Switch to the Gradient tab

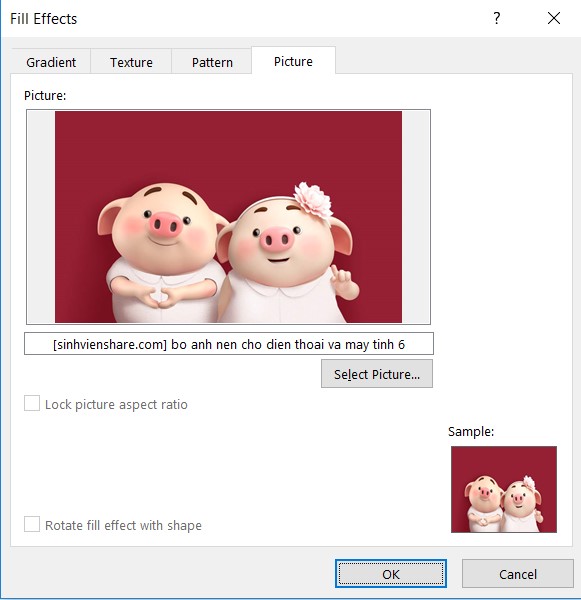pyautogui.click(x=51, y=62)
